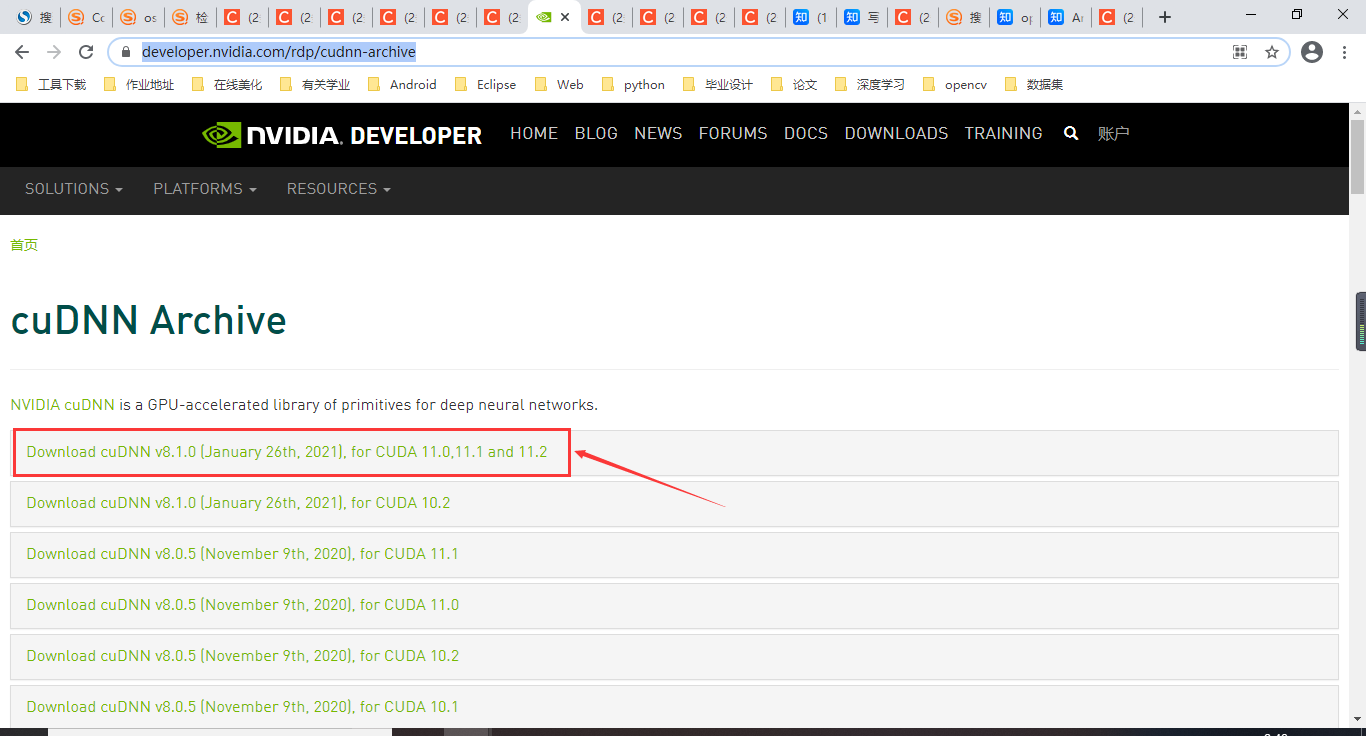Expand cuDNN v8.0.5 for CUDA 11.0

(x=674, y=606)
